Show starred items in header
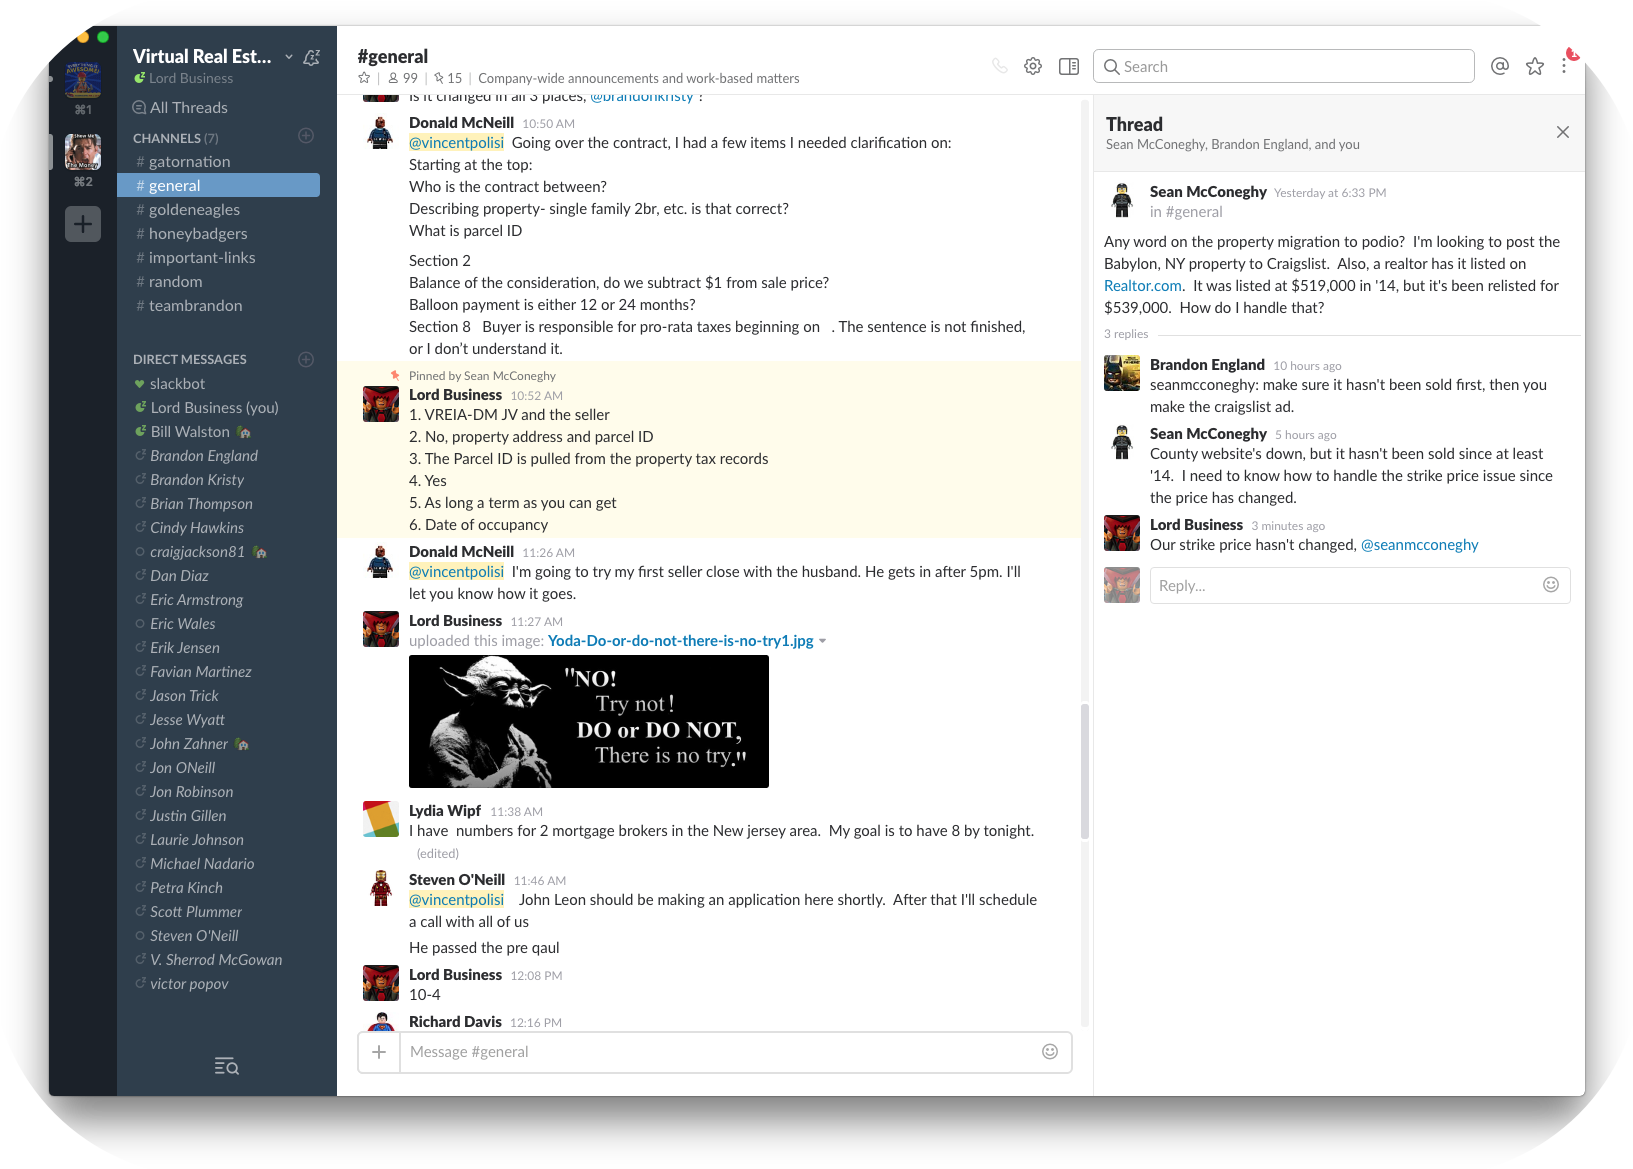Viewport: 1633px width, 1169px height. 1534,66
